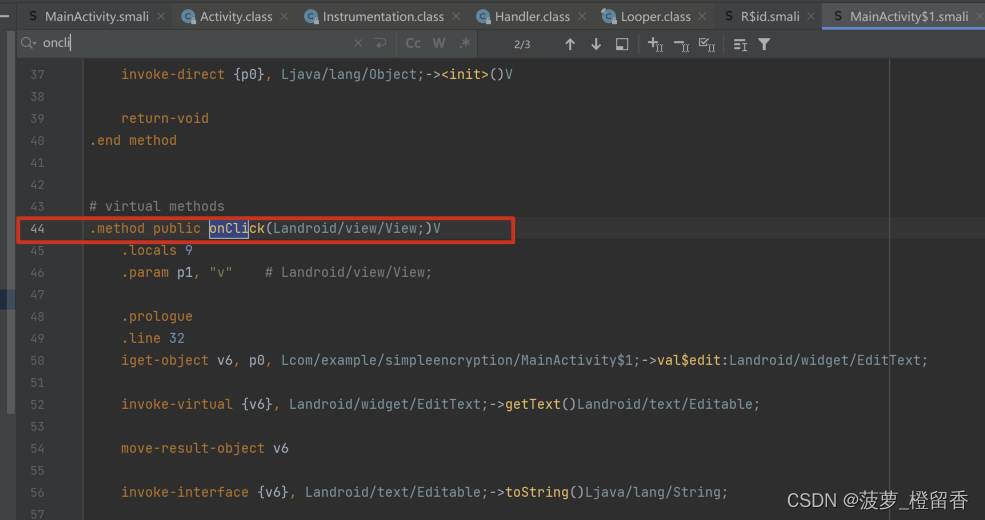
Task: Select all occurrences icon
Action: [x=707, y=44]
